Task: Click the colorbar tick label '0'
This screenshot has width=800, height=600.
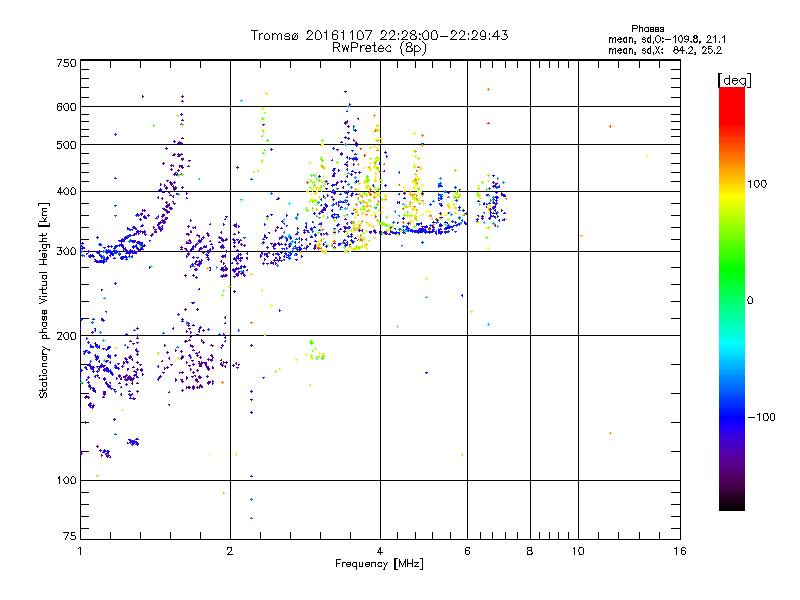Action: 750,301
